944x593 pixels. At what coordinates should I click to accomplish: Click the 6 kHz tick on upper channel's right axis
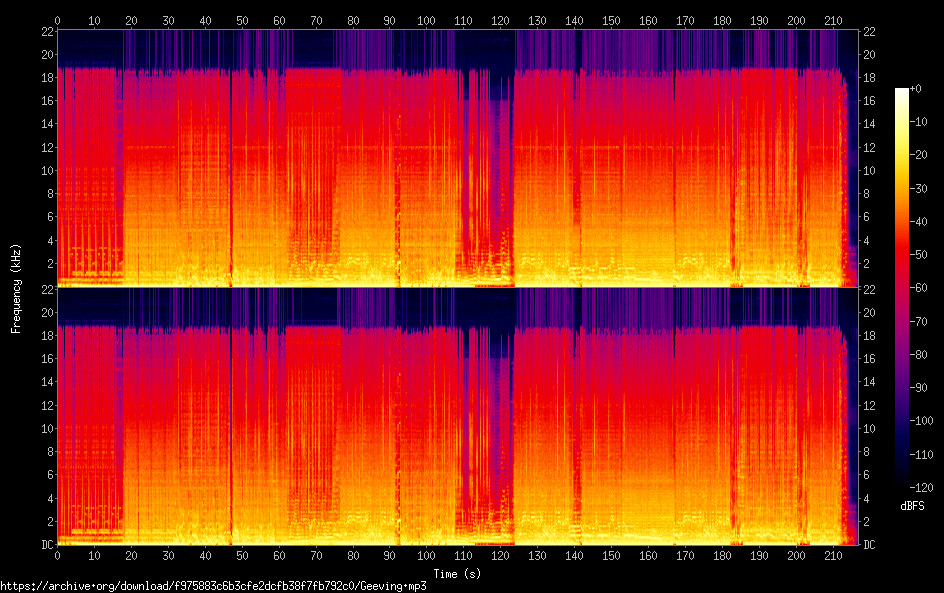pos(869,217)
